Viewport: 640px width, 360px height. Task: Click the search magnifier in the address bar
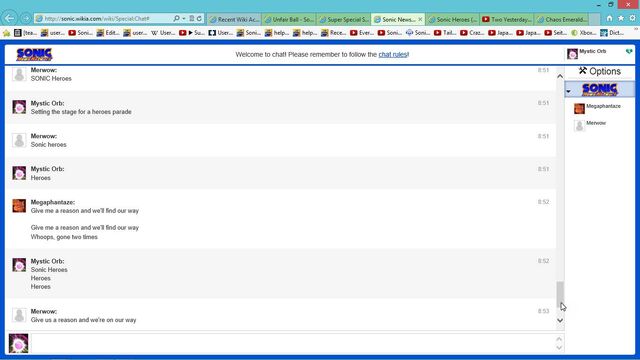pyautogui.click(x=176, y=18)
